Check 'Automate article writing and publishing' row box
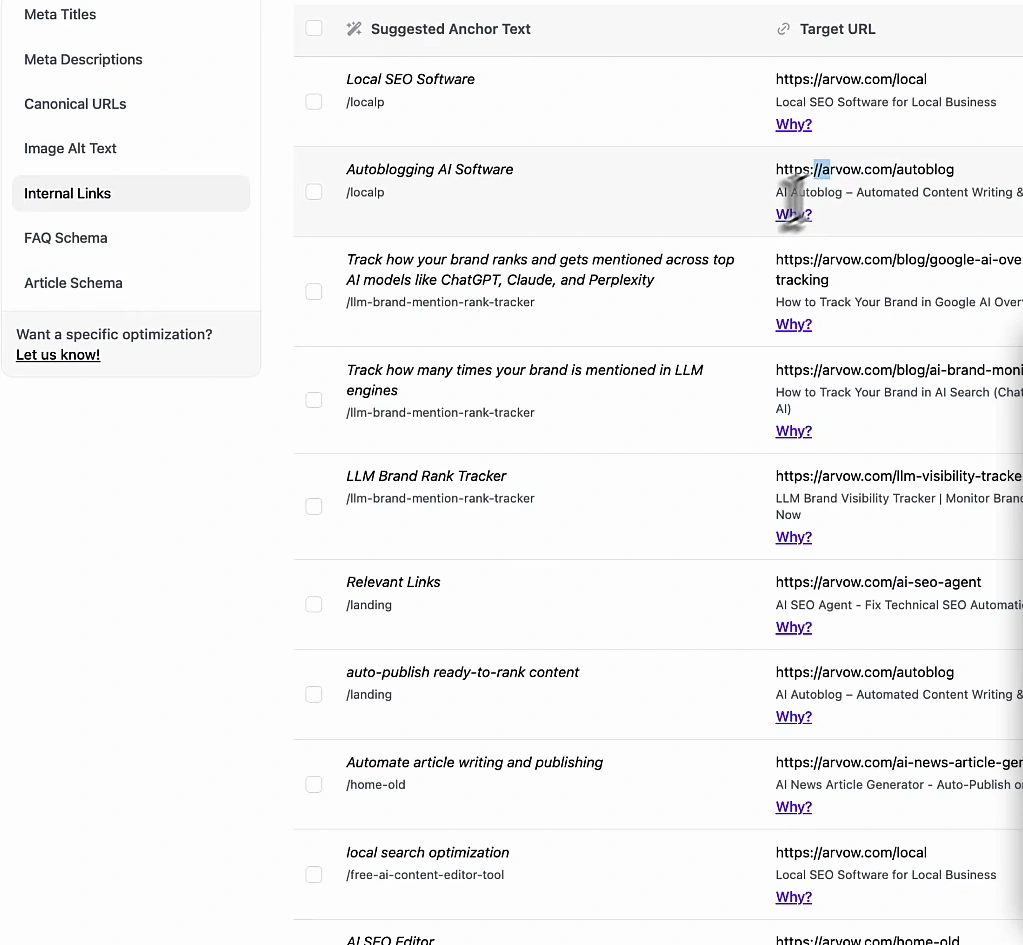 point(314,784)
